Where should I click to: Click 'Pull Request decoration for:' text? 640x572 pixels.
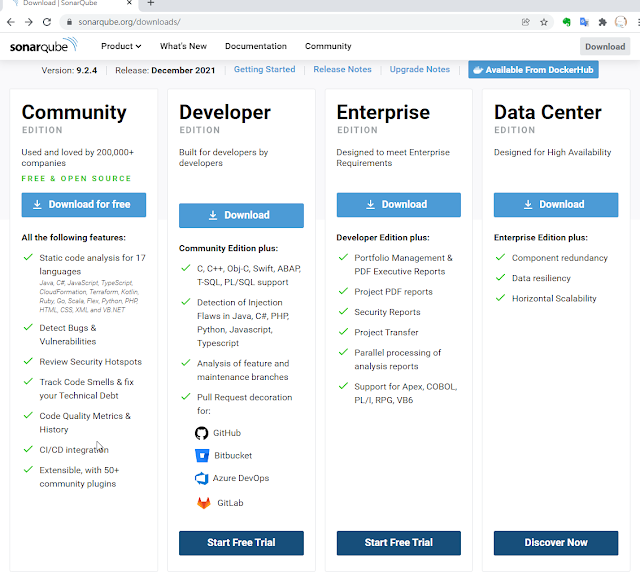pos(244,404)
